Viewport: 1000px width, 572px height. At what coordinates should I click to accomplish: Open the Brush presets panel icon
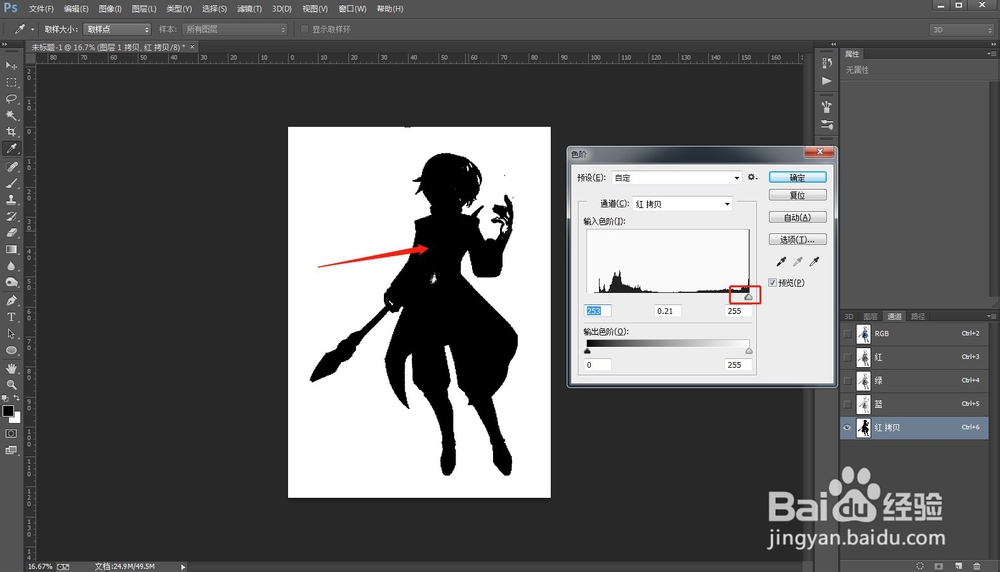point(827,106)
